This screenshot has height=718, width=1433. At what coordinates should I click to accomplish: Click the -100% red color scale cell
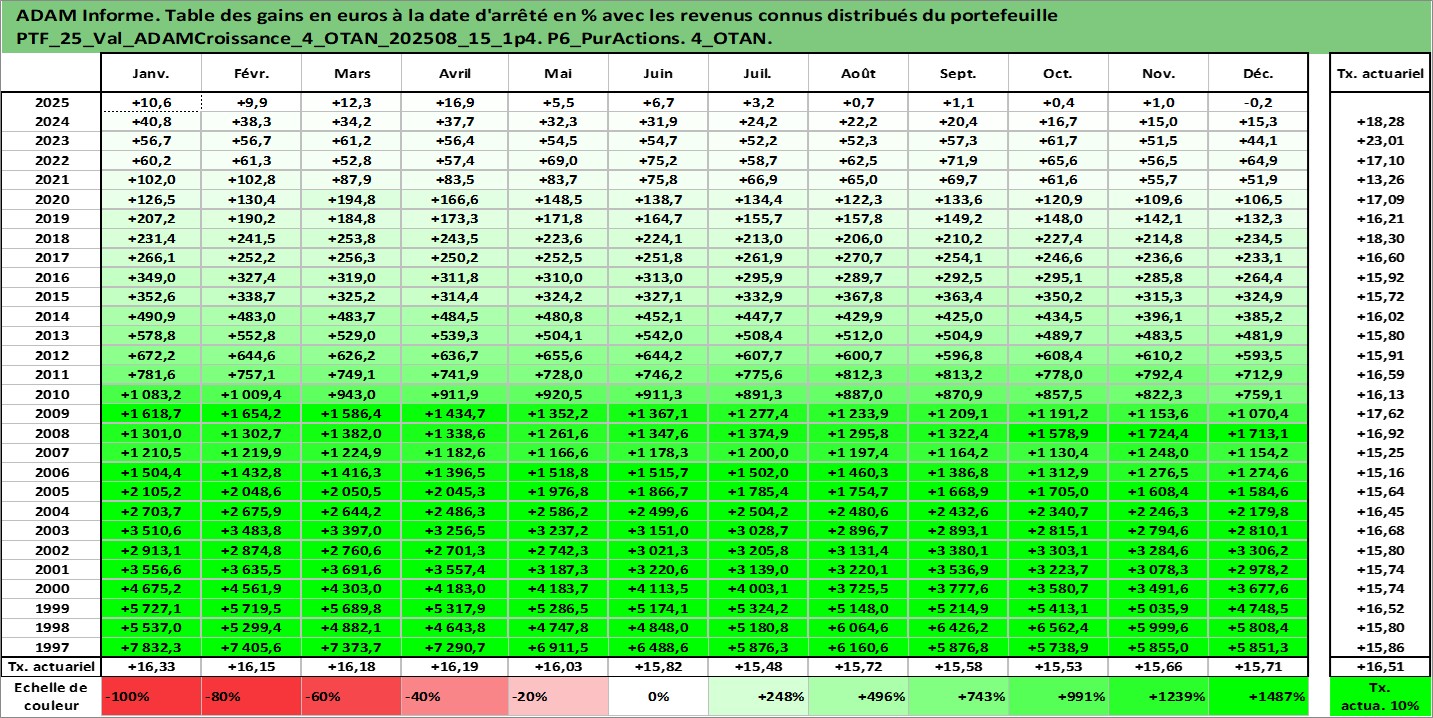[152, 696]
